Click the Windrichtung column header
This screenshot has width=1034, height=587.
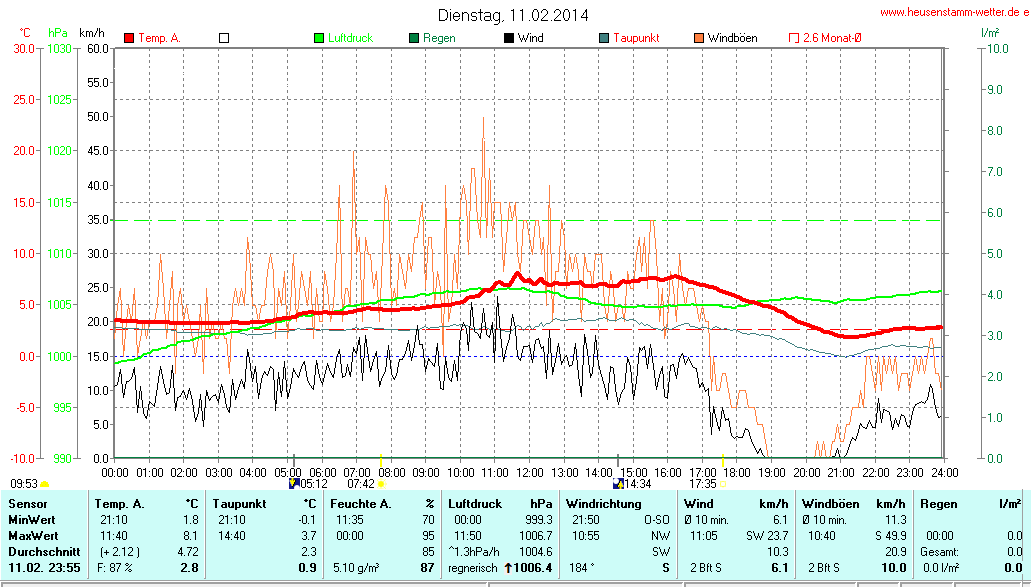[x=603, y=504]
